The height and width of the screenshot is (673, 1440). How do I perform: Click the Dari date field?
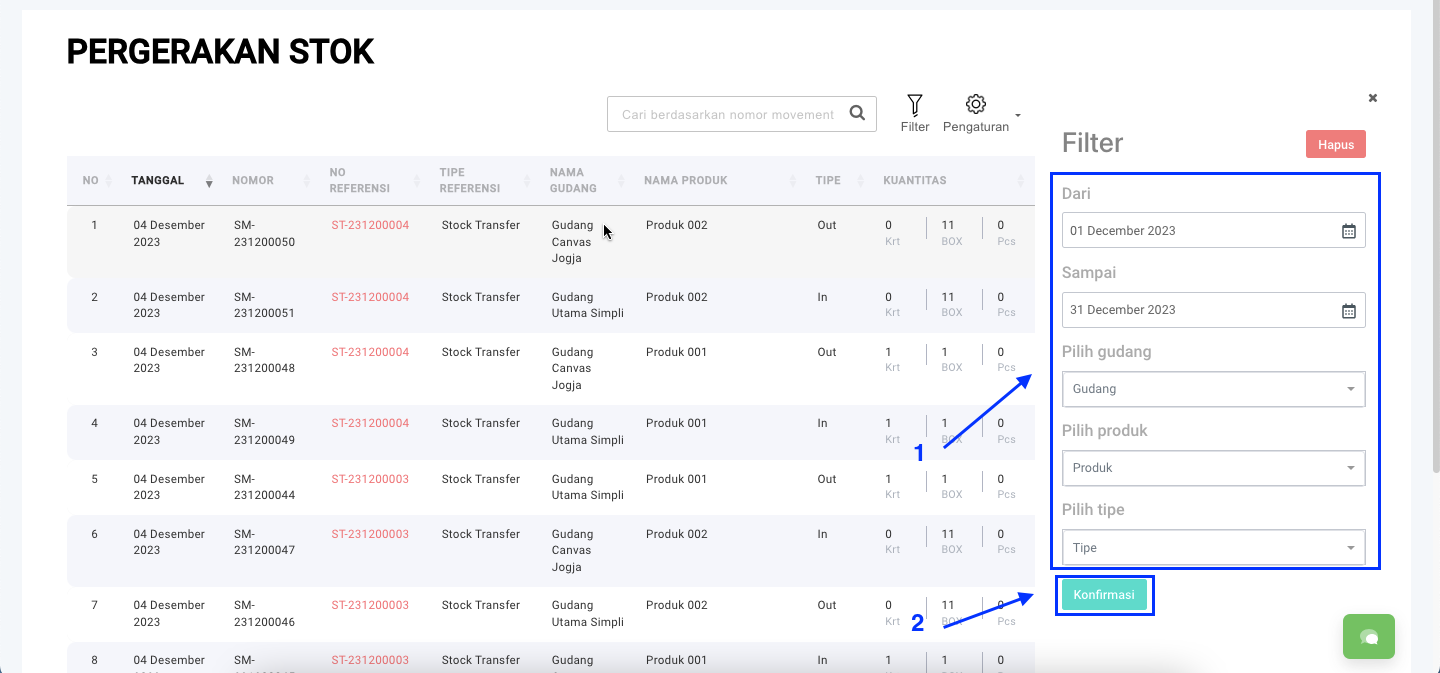tap(1200, 231)
